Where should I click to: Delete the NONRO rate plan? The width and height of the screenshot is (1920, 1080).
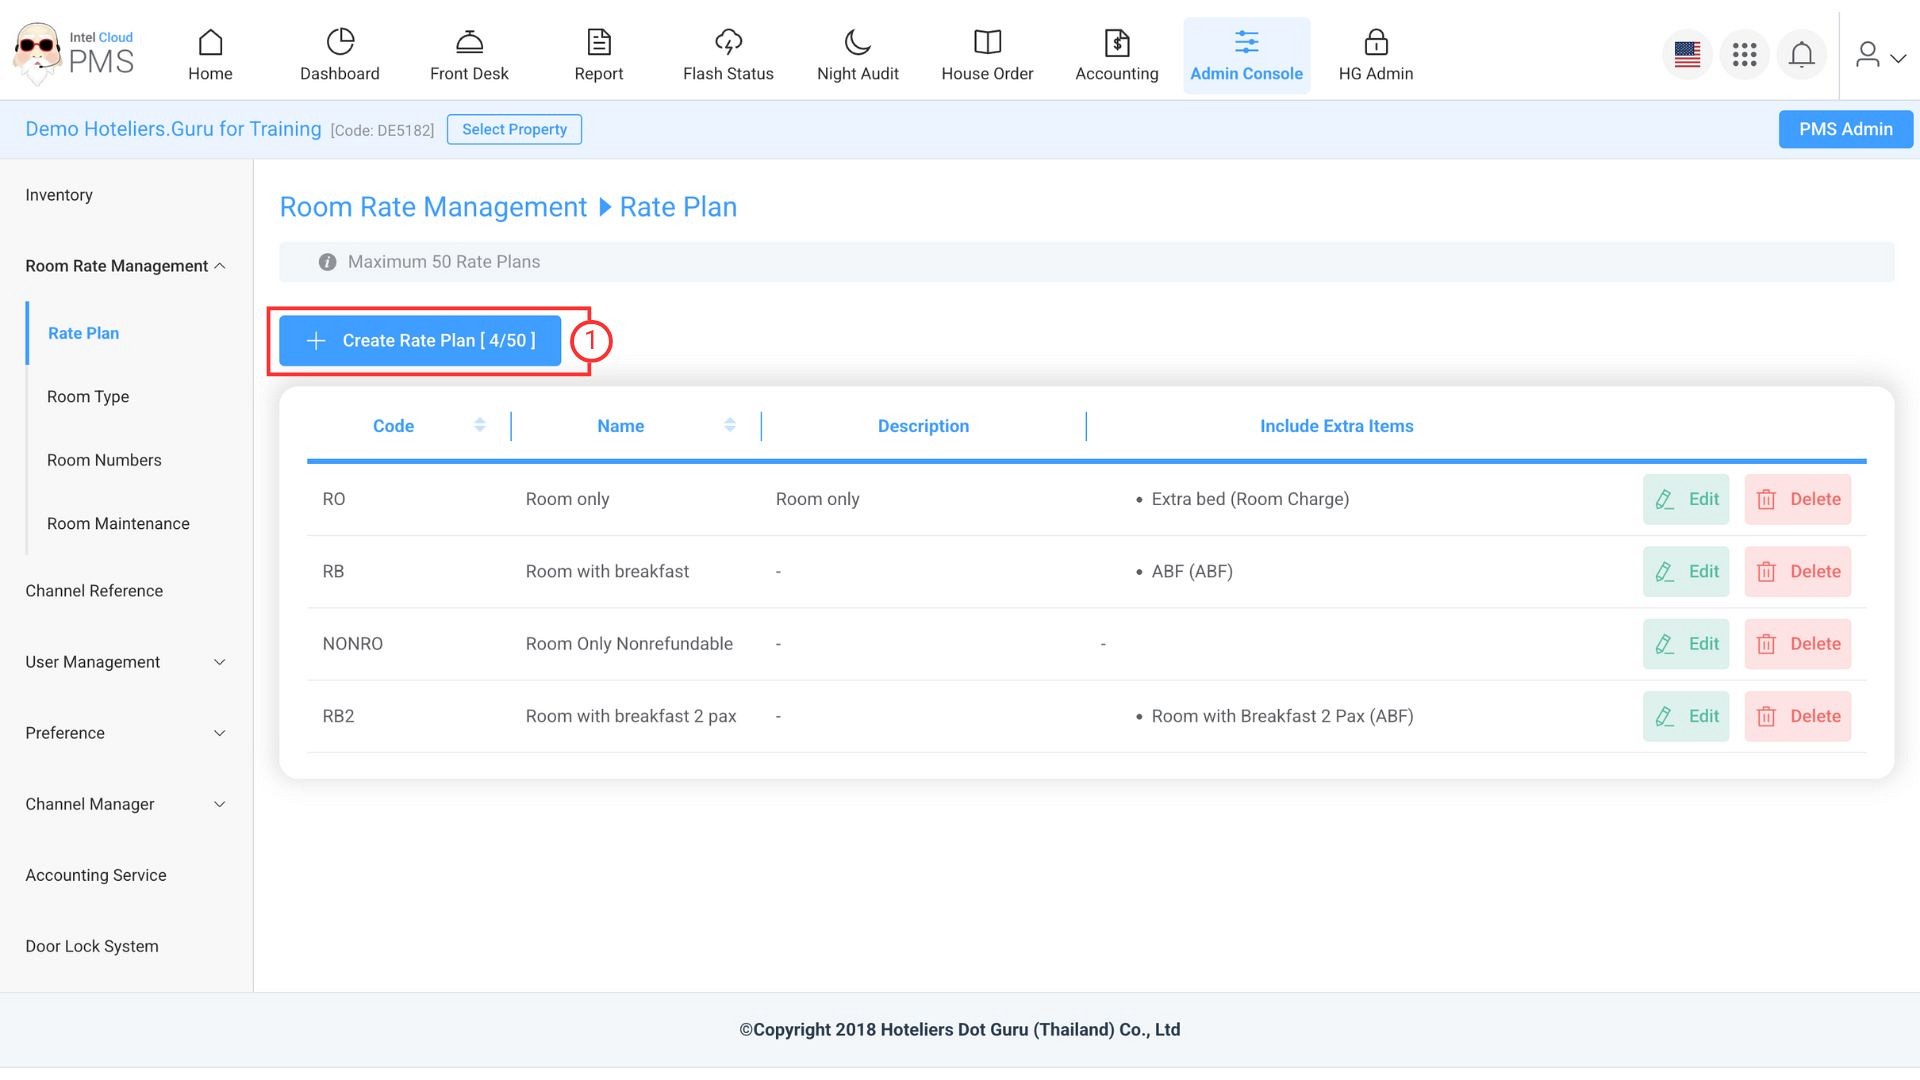point(1797,644)
